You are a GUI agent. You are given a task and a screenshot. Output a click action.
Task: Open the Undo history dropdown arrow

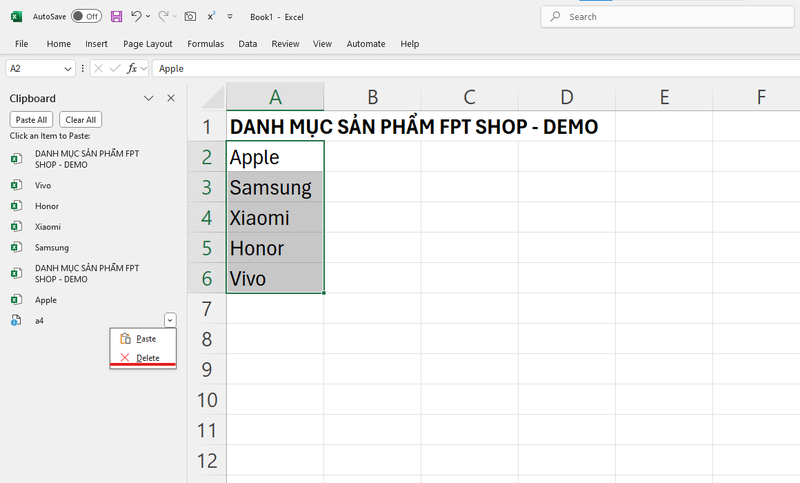pyautogui.click(x=148, y=17)
